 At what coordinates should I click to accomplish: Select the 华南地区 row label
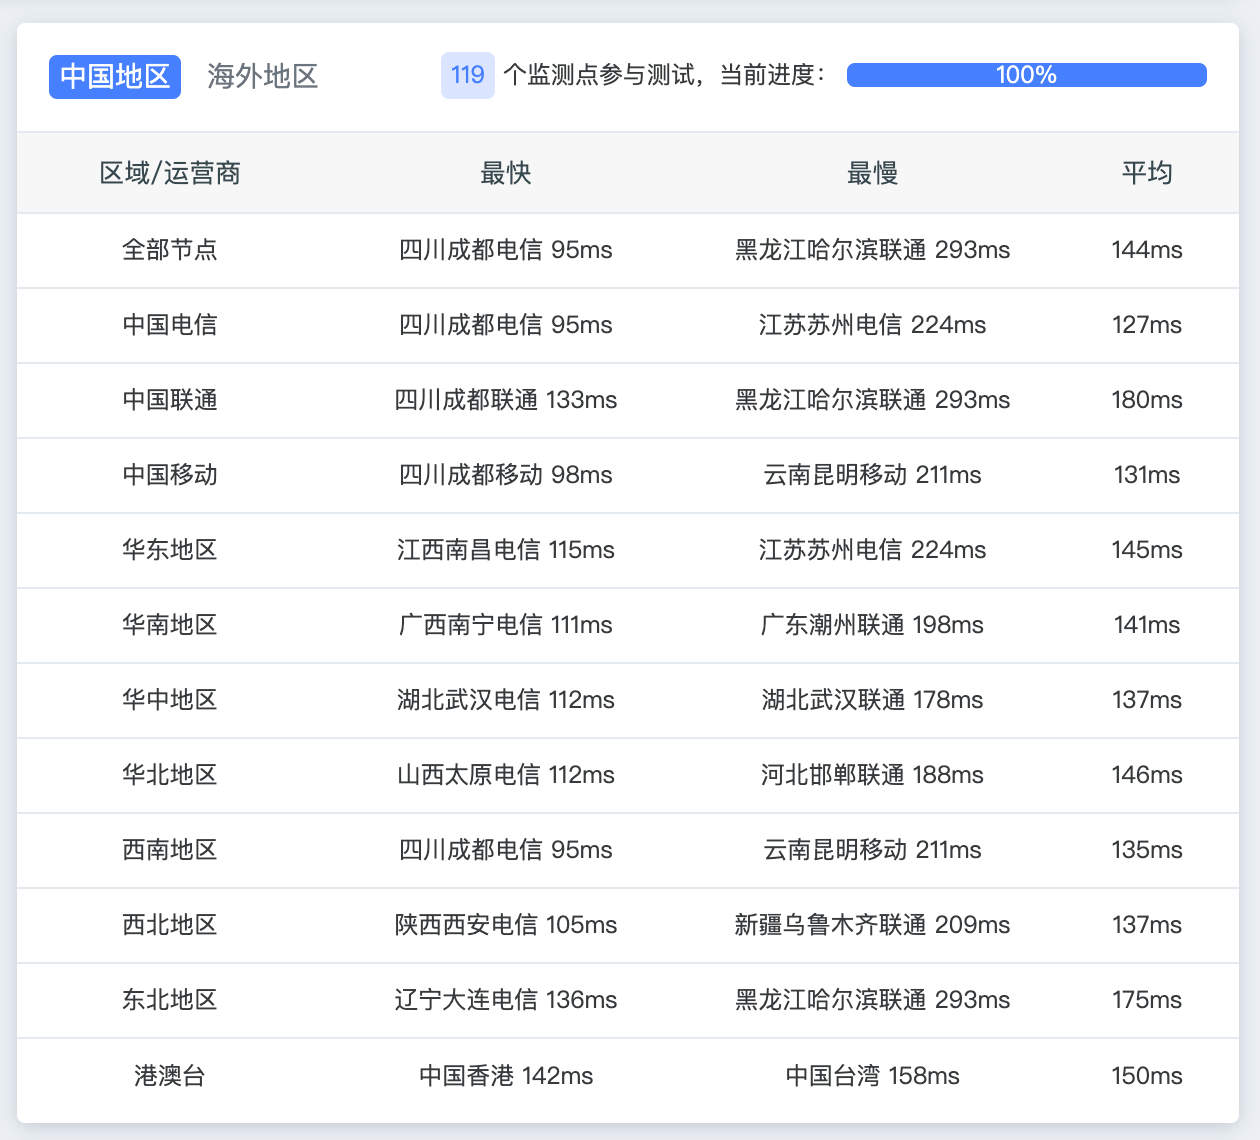point(170,624)
